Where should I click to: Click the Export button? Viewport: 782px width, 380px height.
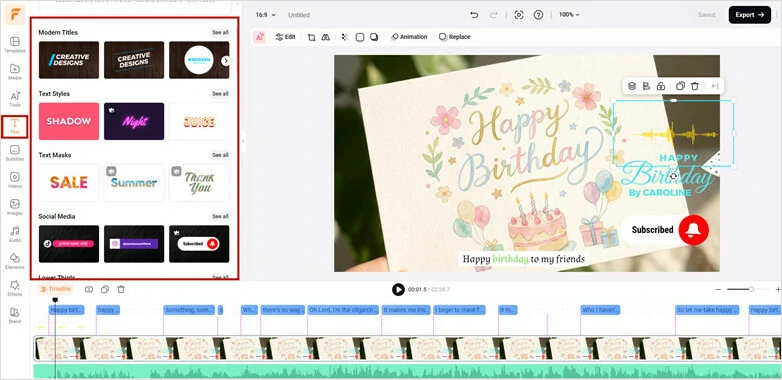[750, 15]
